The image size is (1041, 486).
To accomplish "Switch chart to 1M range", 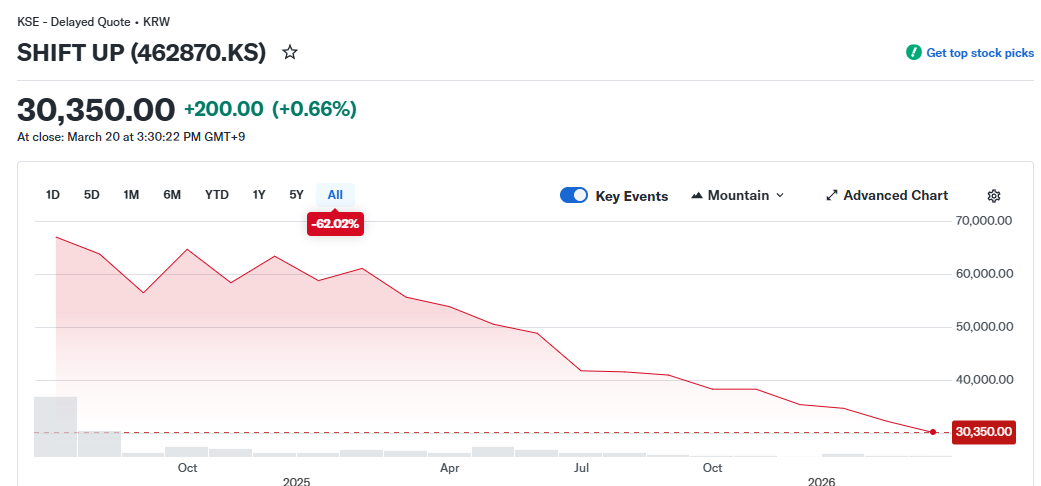I will [131, 195].
